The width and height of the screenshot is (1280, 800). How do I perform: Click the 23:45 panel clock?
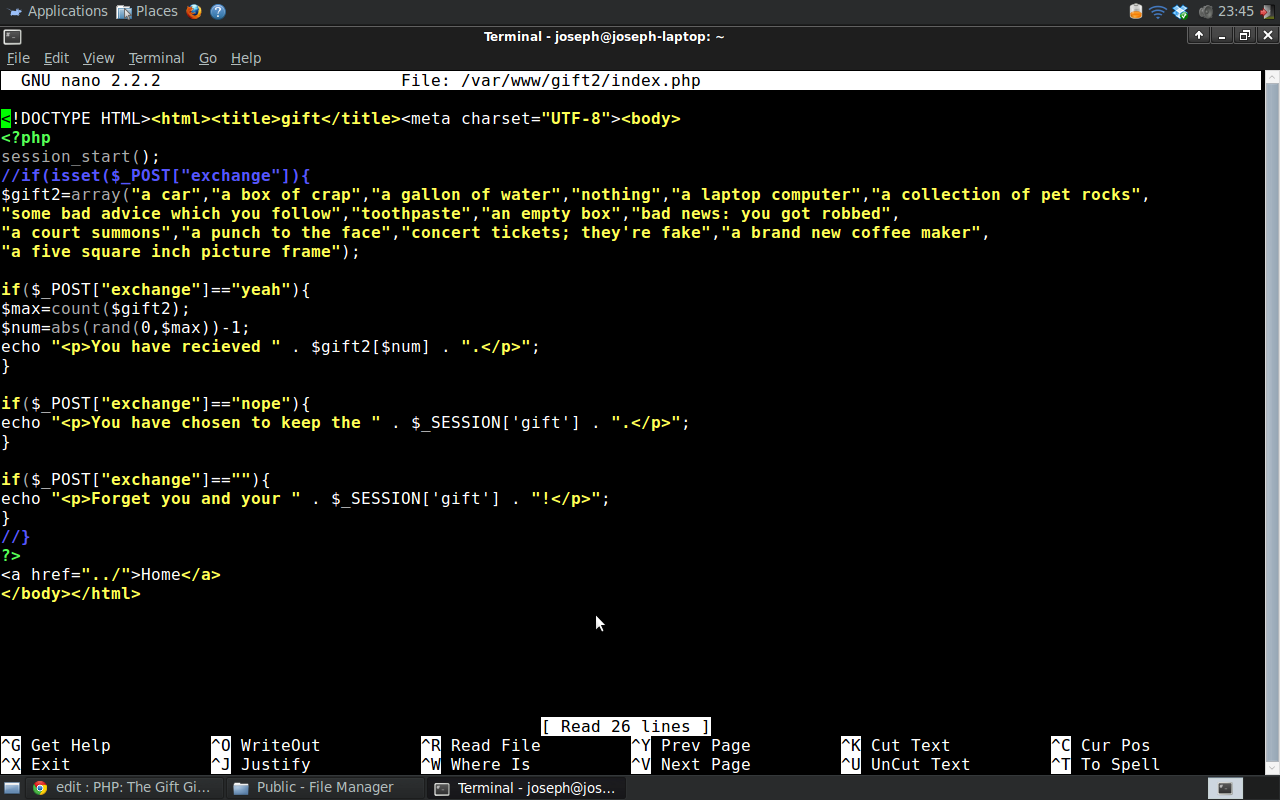(1237, 11)
